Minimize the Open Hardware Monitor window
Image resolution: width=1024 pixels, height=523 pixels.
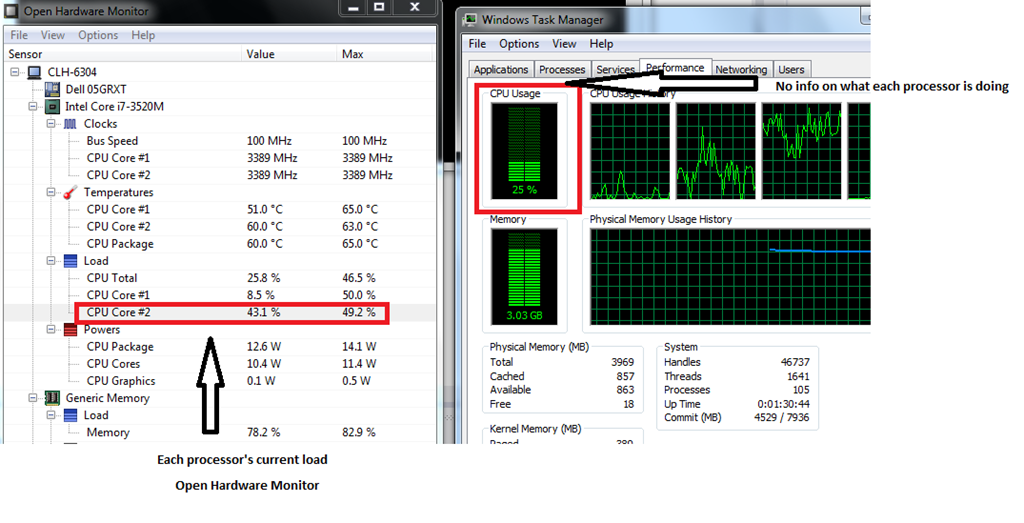click(353, 7)
